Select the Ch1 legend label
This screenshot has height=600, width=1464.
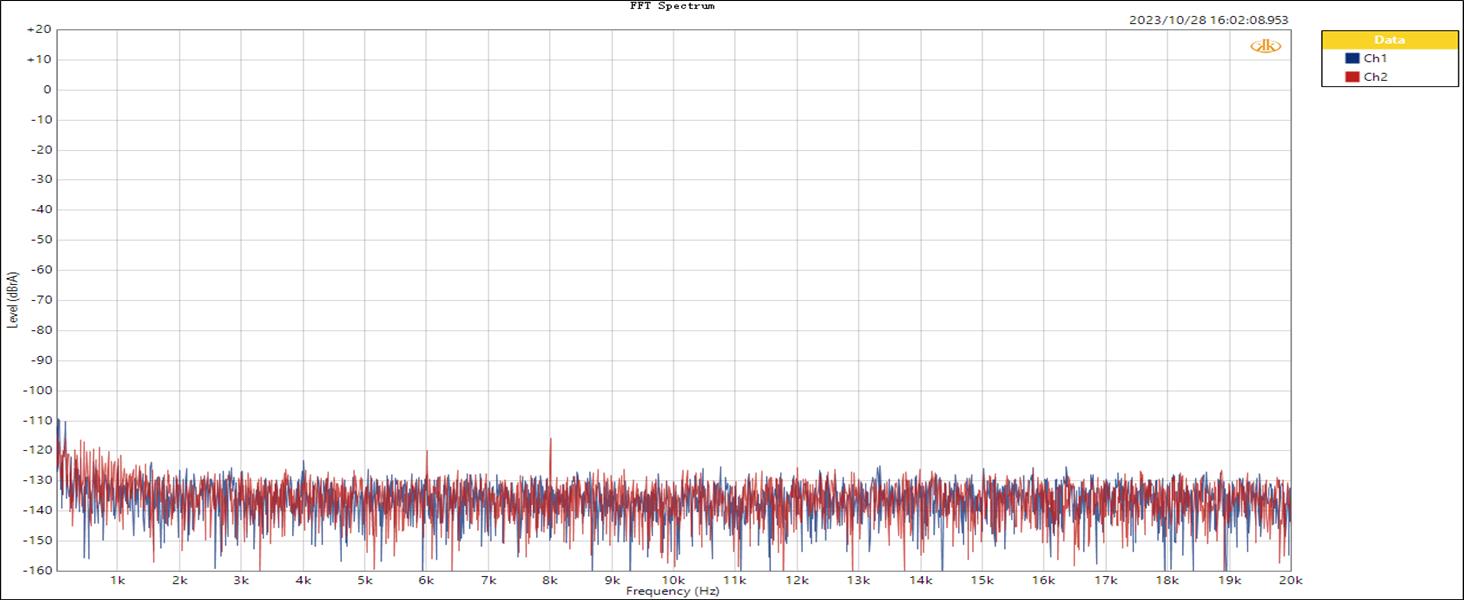1375,59
